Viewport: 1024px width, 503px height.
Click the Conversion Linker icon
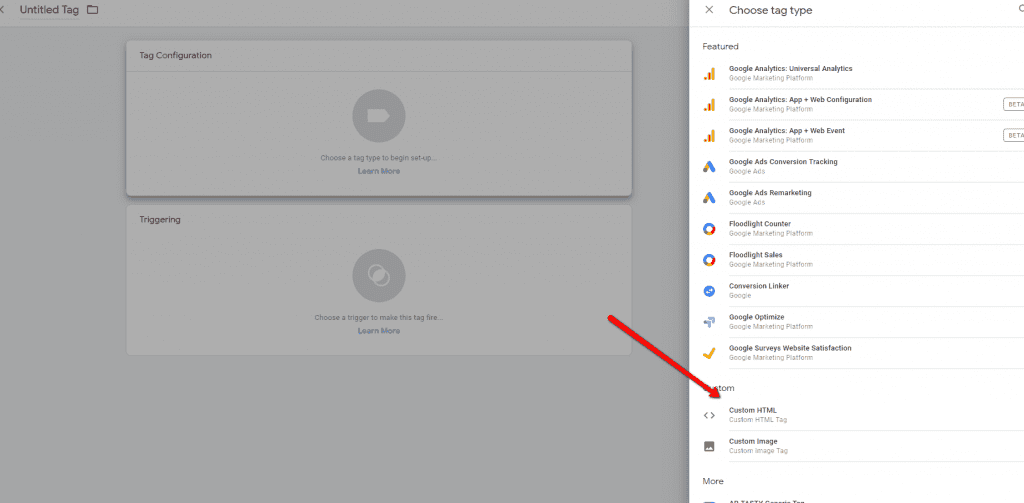point(709,290)
